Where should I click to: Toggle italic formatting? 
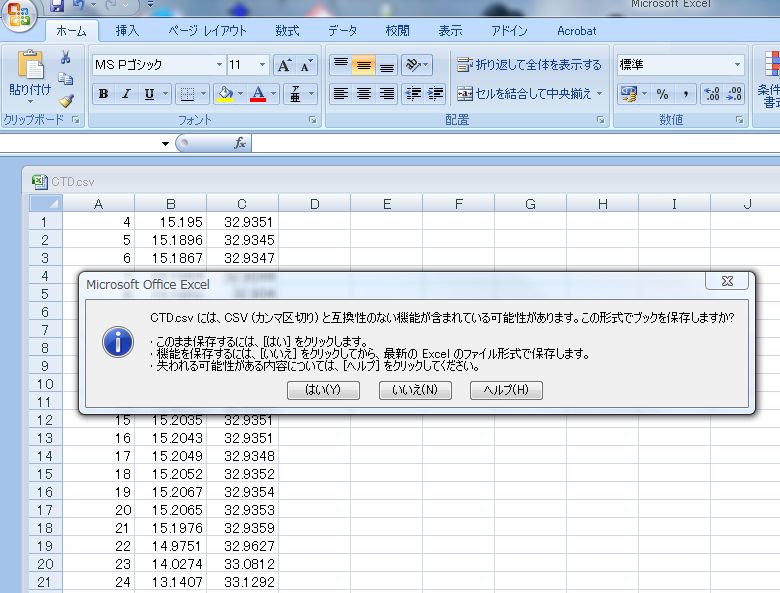pos(126,94)
